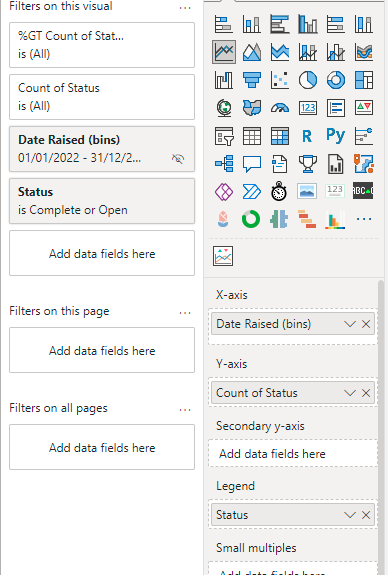Expand the %GT Count of Status filter card
Screen dimensions: 388x575
coord(102,45)
